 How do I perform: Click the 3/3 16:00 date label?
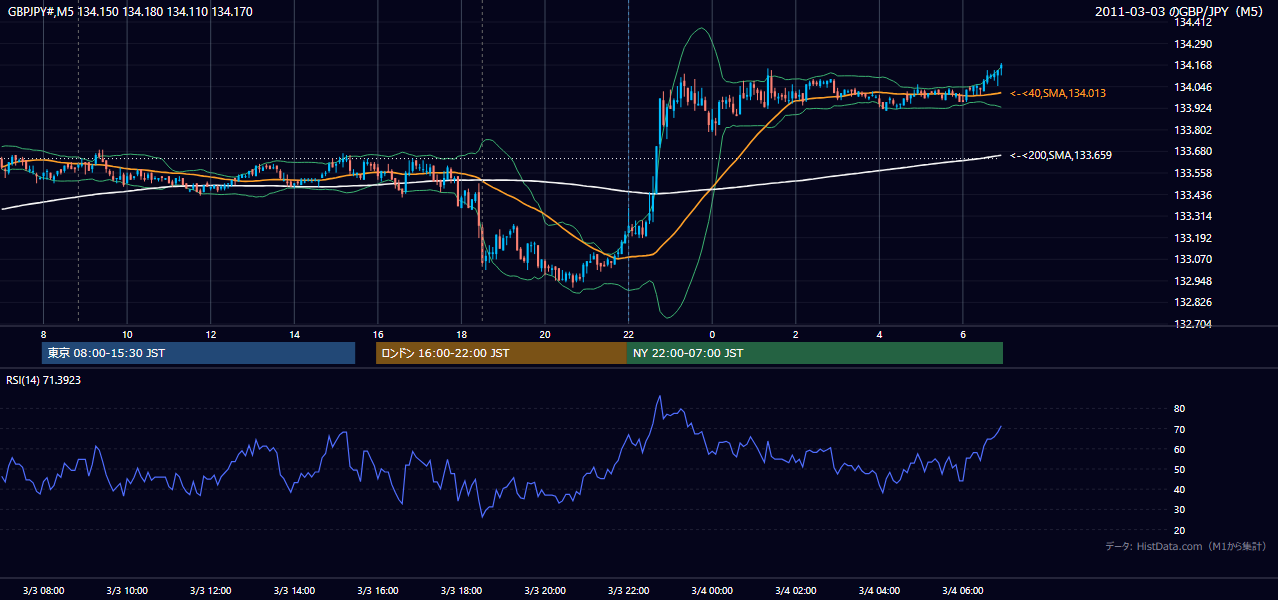pos(377,590)
